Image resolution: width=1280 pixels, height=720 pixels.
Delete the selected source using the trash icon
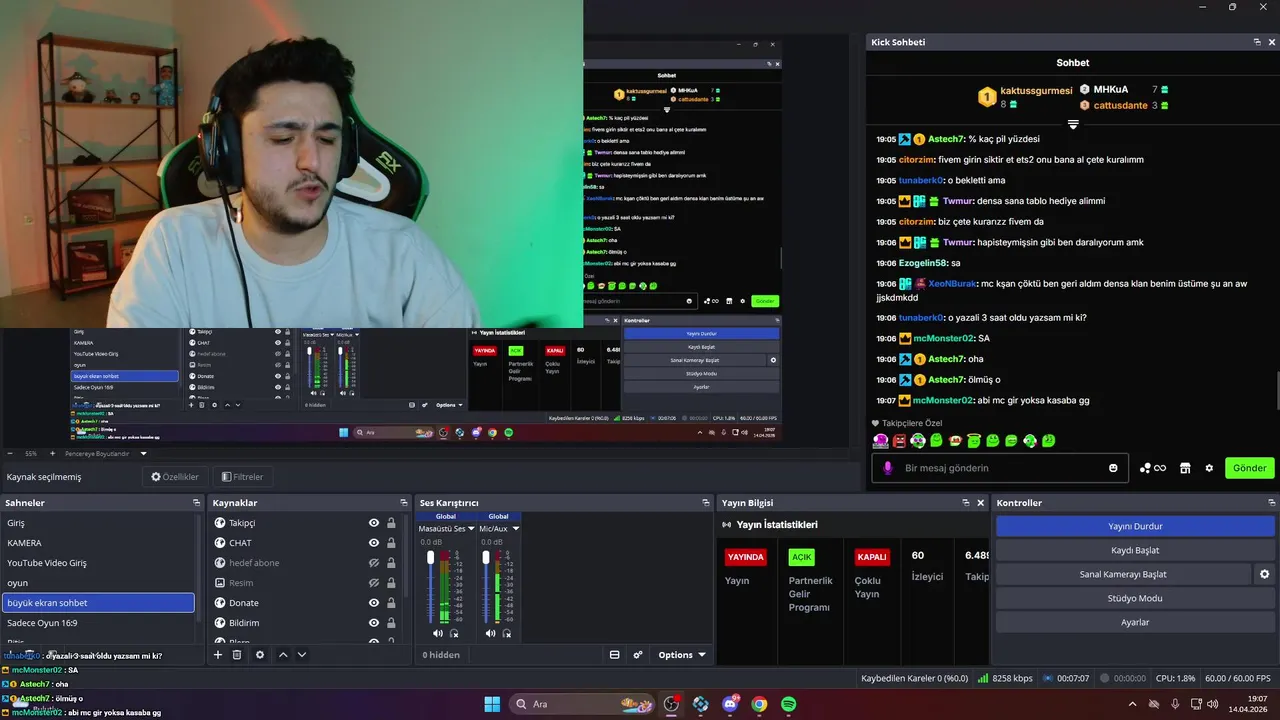click(x=237, y=655)
